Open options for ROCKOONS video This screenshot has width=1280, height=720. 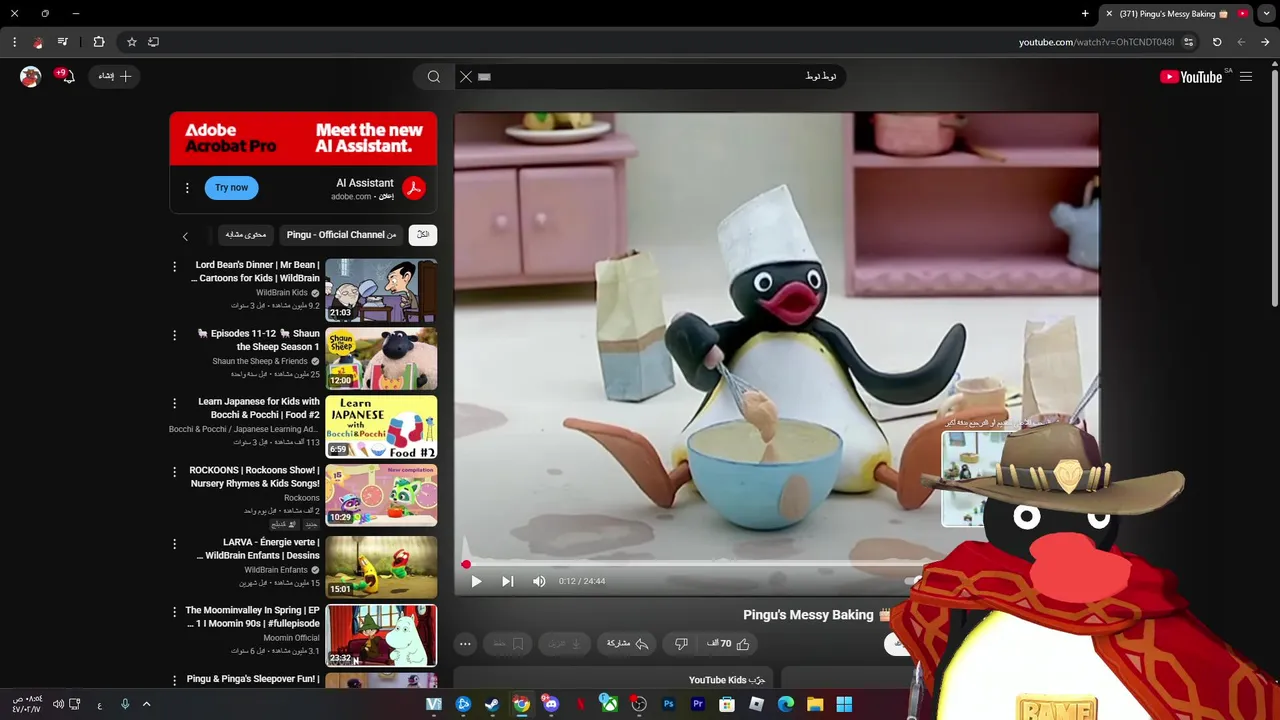[x=174, y=471]
